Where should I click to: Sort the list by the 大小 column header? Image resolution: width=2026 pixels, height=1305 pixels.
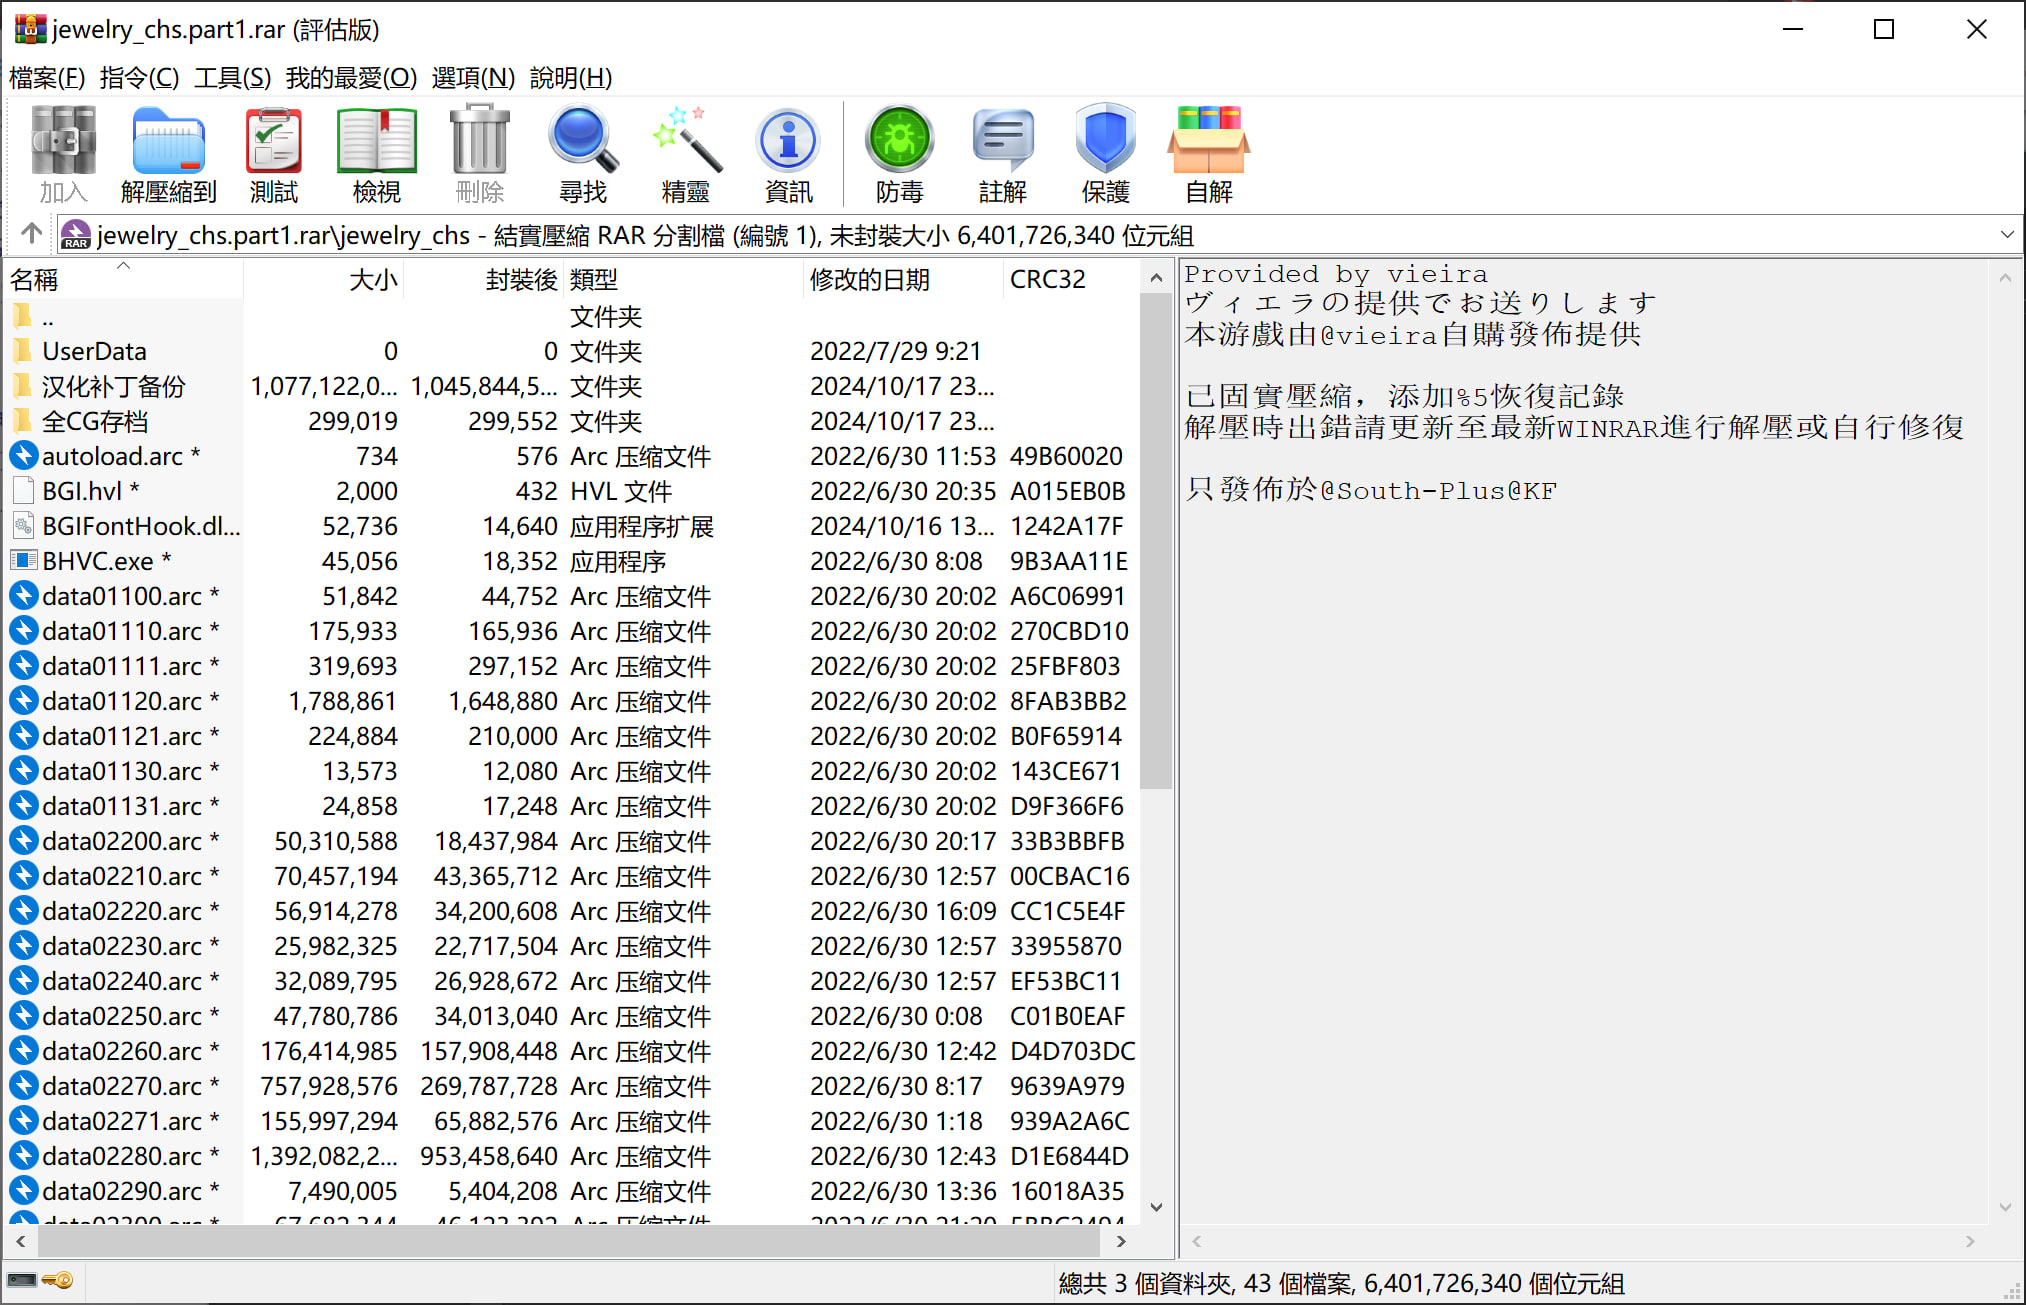point(372,280)
